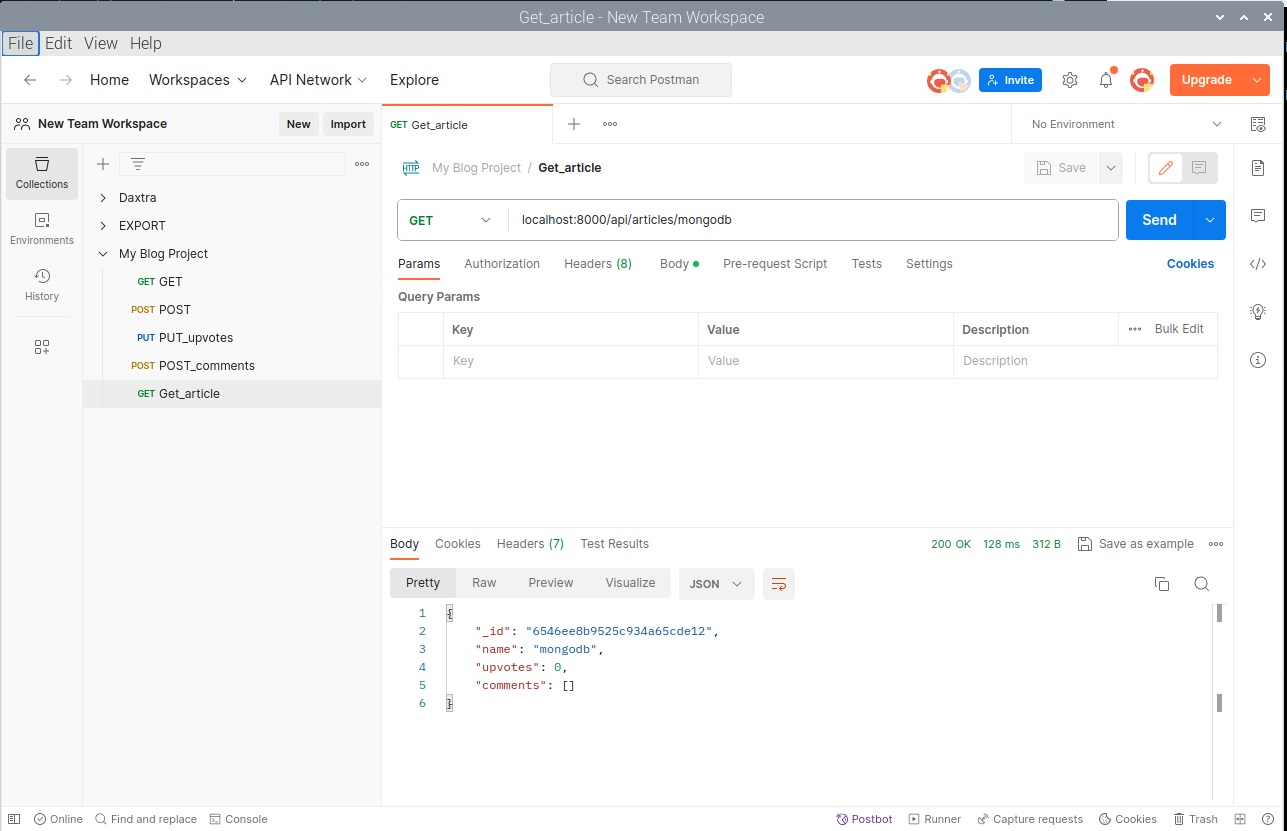Viewport: 1287px width, 831px height.
Task: Open the History sidebar panel
Action: click(x=42, y=285)
